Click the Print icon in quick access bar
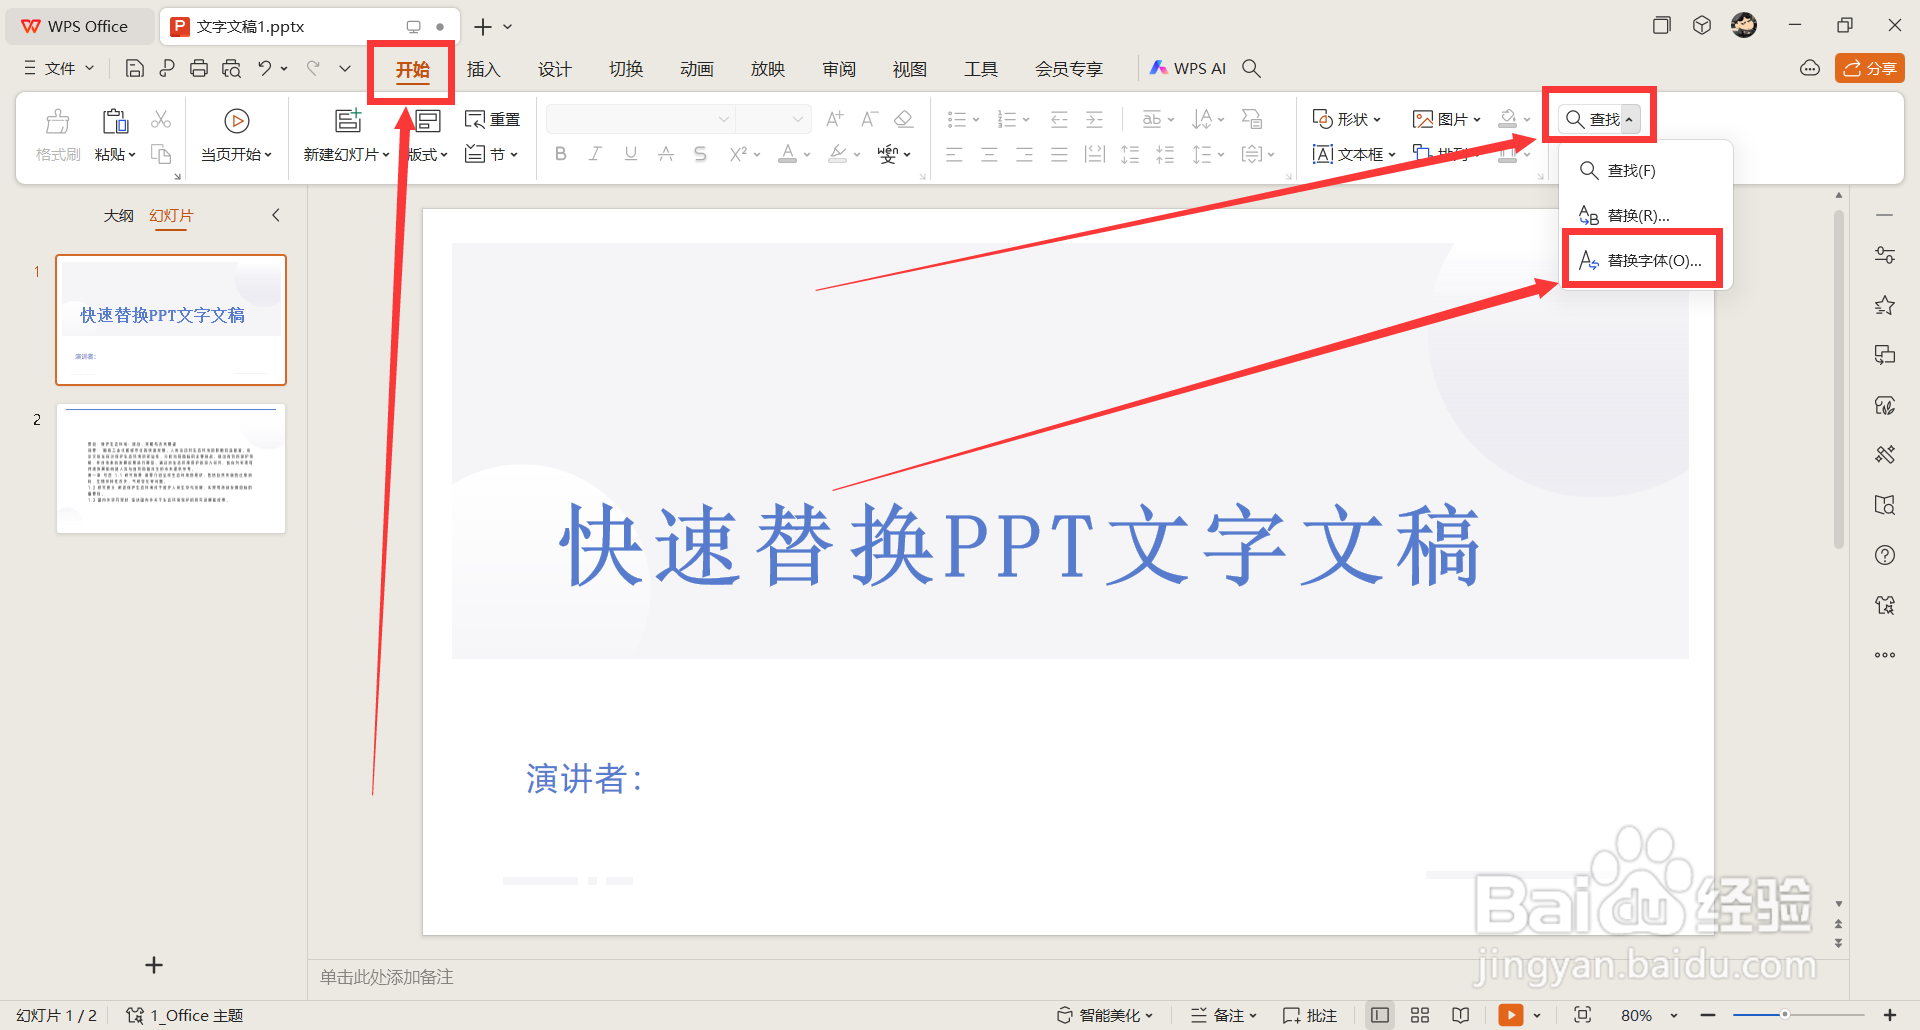This screenshot has height=1030, width=1920. (199, 68)
